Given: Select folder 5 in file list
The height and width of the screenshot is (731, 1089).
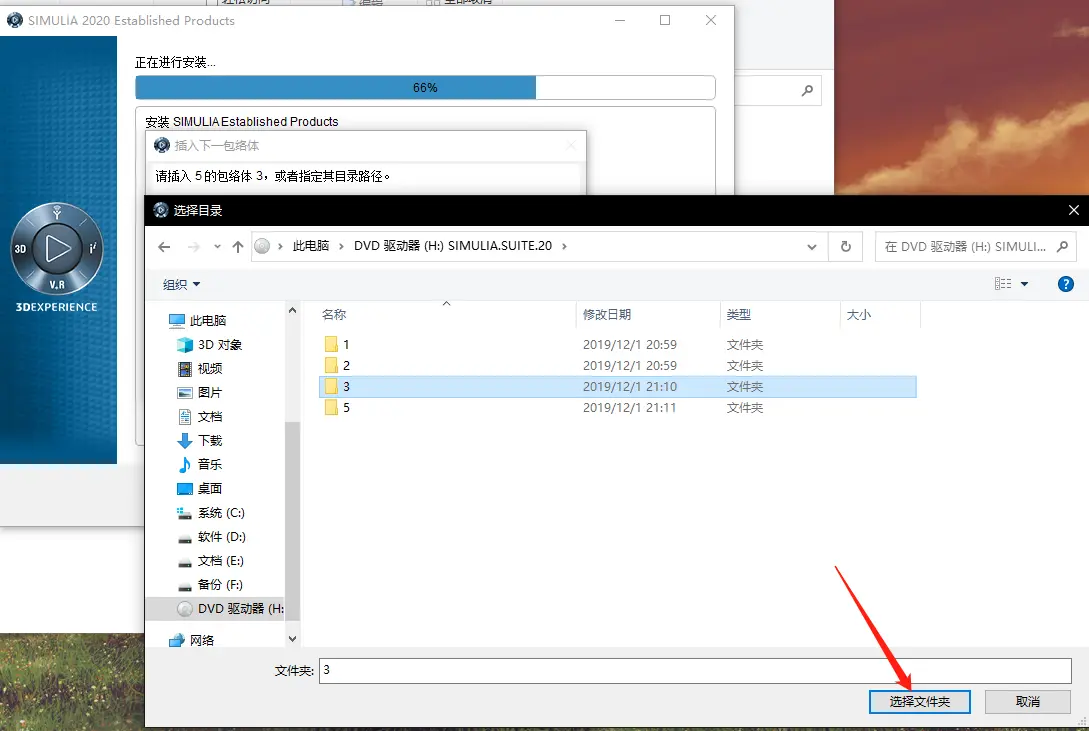Looking at the screenshot, I should (617, 407).
